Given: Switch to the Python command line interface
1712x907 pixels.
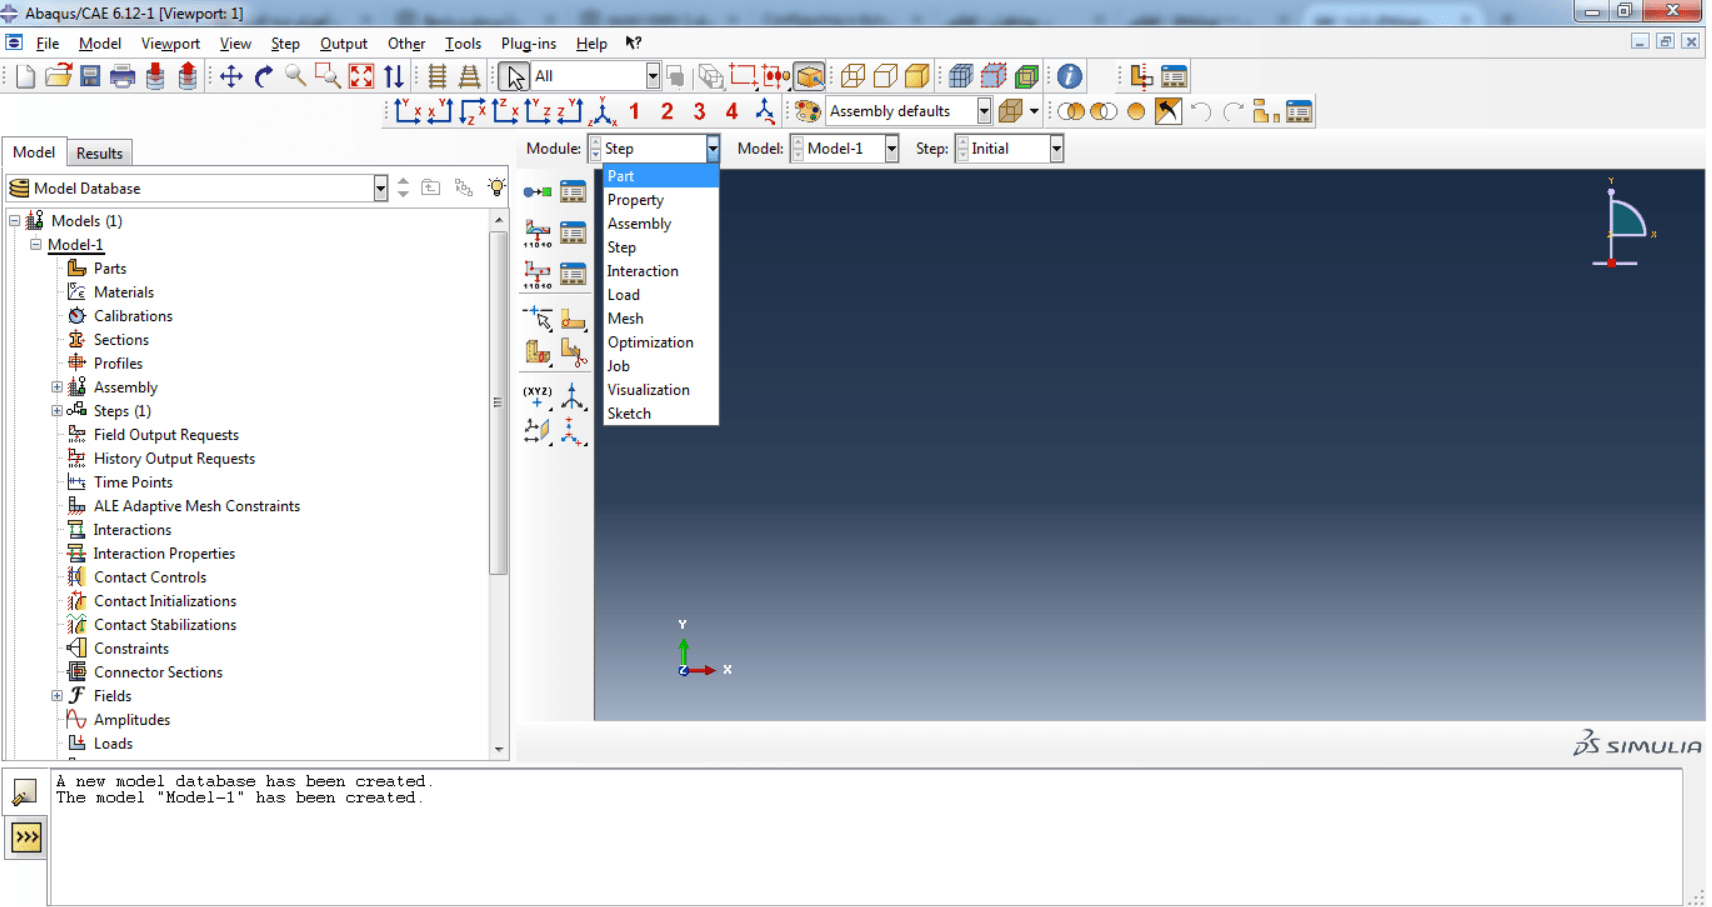Looking at the screenshot, I should tap(26, 837).
